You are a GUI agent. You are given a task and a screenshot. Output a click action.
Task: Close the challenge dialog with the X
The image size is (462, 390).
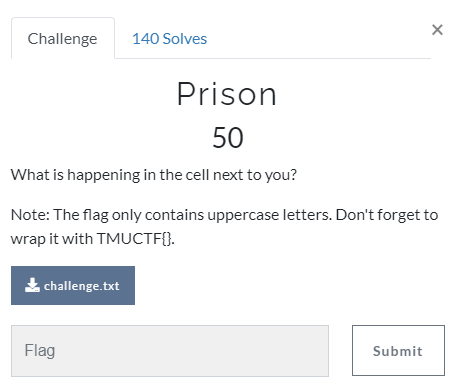coord(437,30)
